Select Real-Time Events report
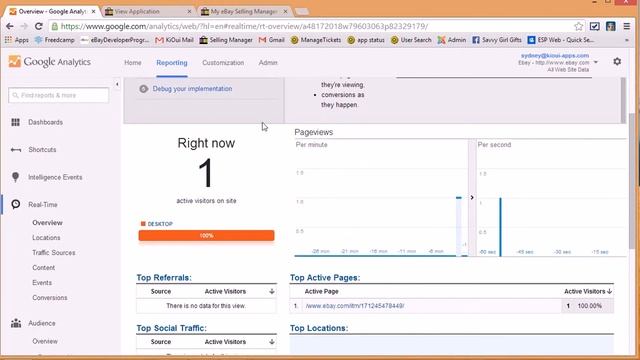The width and height of the screenshot is (640, 360). coord(42,283)
